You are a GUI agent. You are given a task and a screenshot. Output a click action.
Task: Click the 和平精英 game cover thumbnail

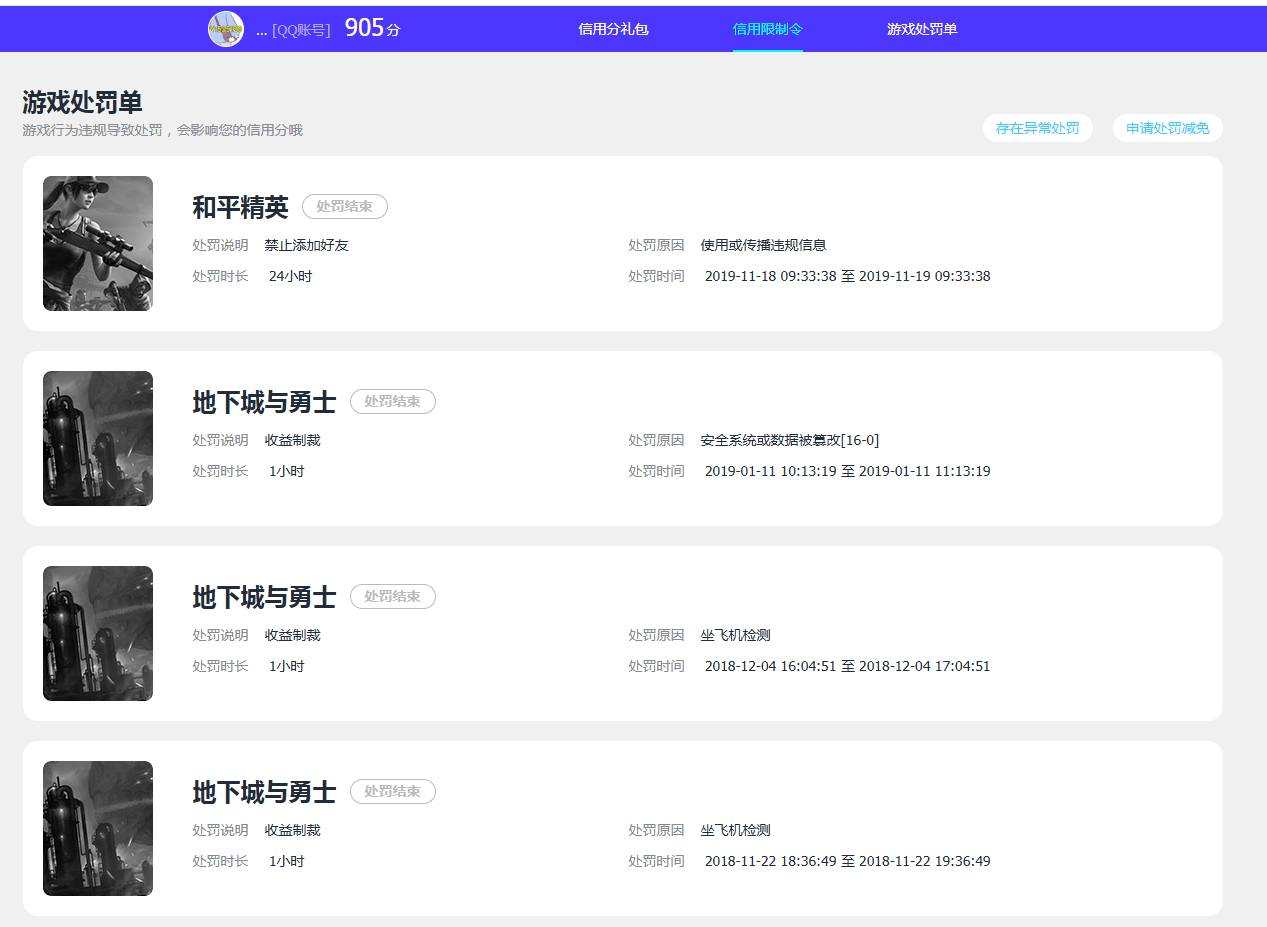tap(98, 243)
